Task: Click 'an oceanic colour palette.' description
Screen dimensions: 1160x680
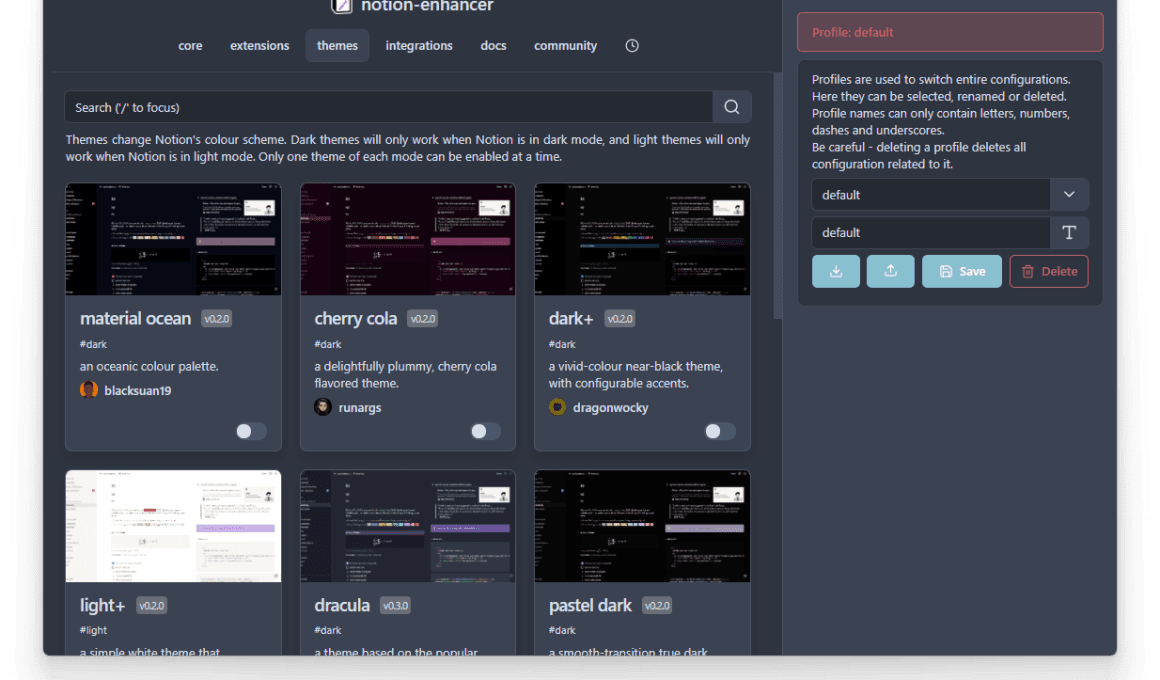Action: 149,366
